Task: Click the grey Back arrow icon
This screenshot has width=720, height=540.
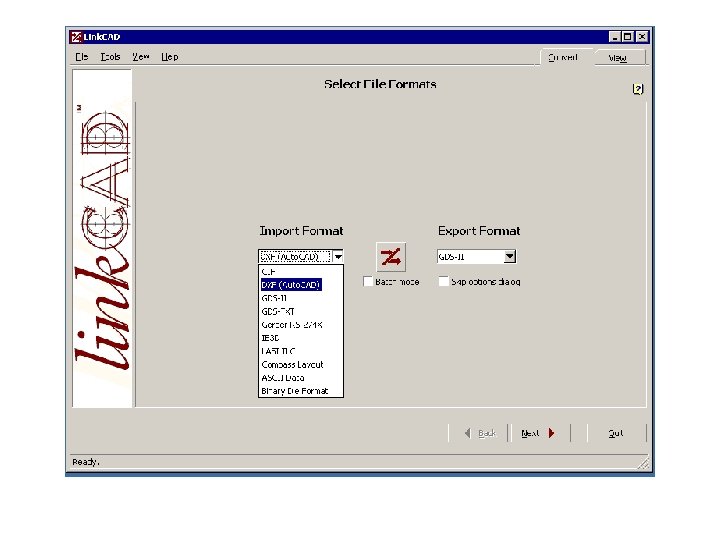Action: tap(467, 433)
